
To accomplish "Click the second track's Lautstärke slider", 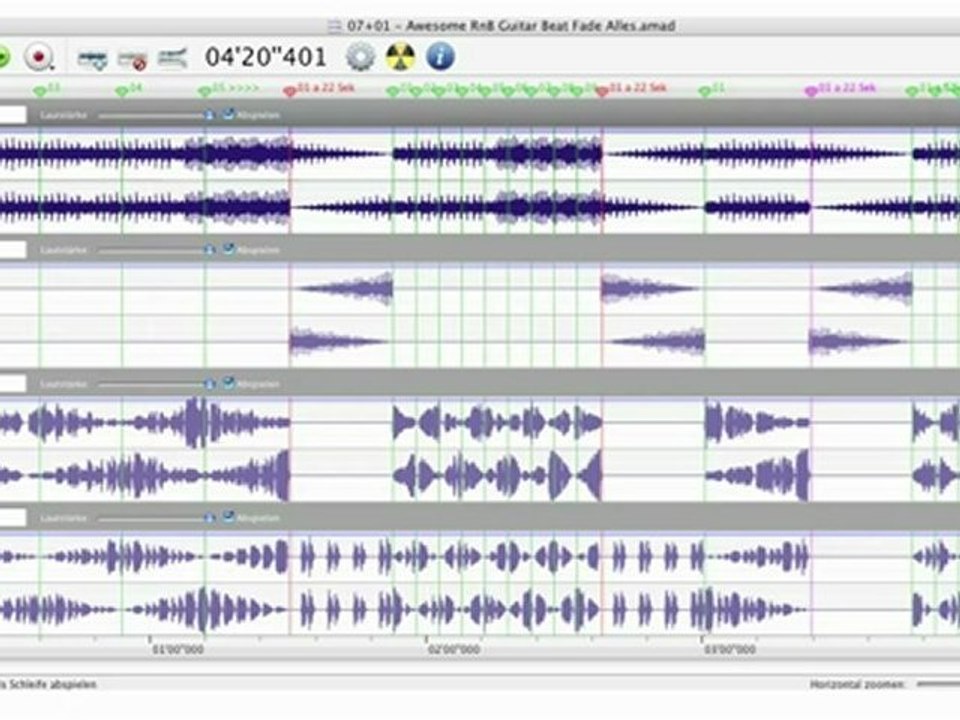I will point(157,250).
